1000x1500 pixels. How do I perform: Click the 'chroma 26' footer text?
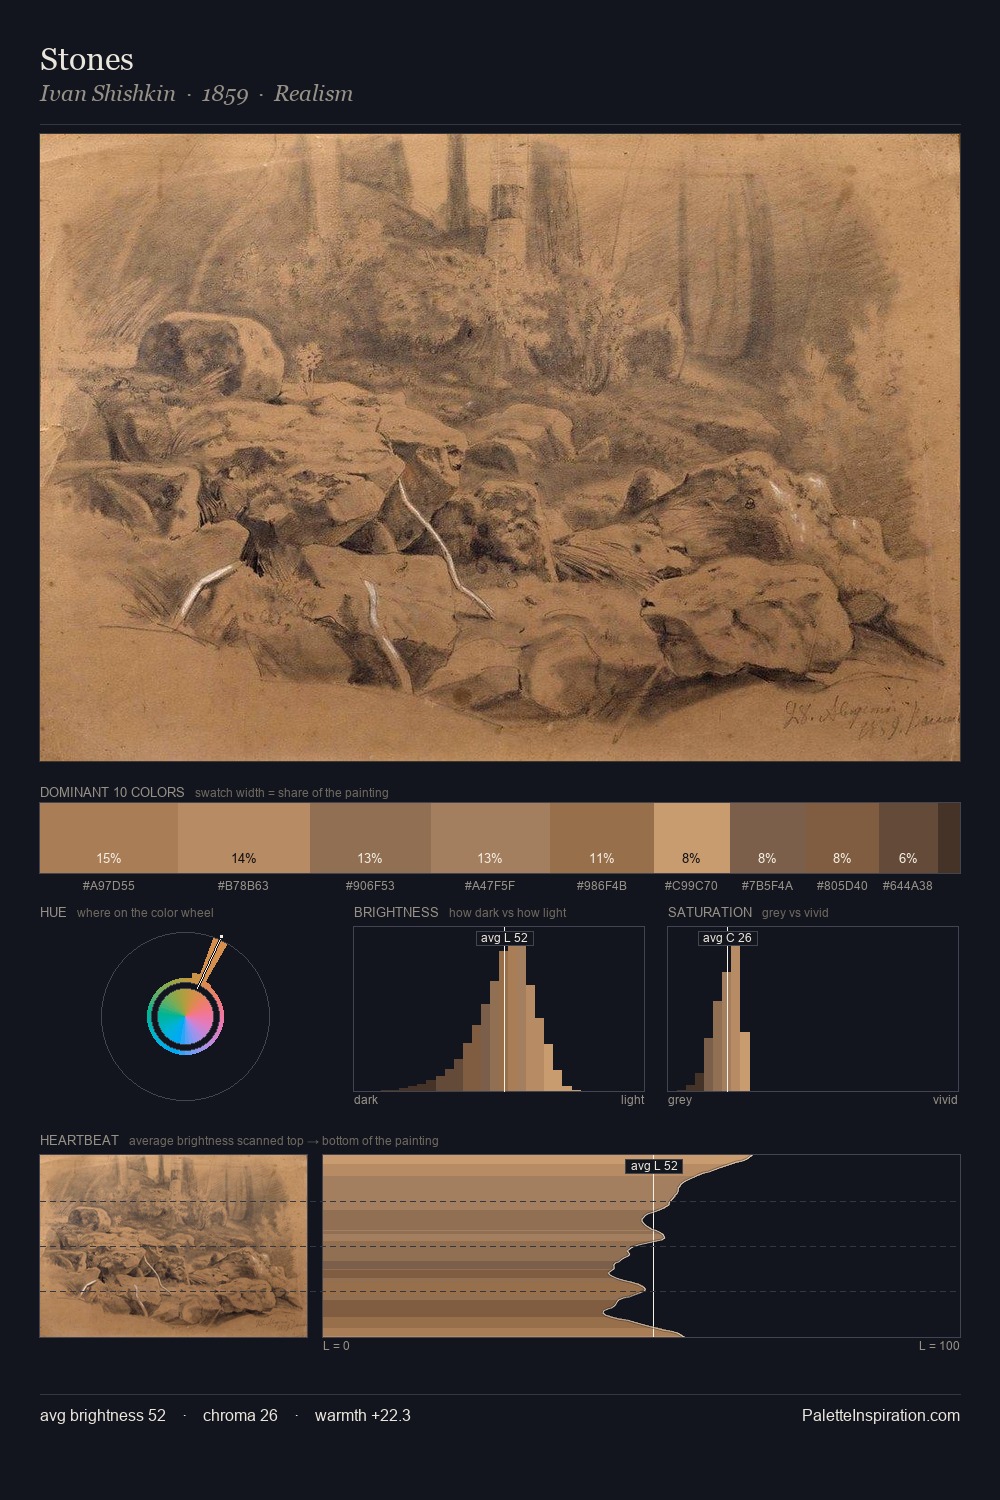click(x=240, y=1415)
